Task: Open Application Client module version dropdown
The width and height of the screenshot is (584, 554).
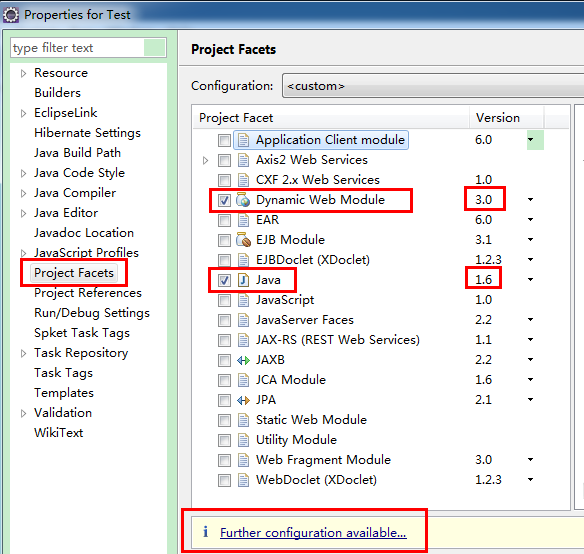Action: 535,140
